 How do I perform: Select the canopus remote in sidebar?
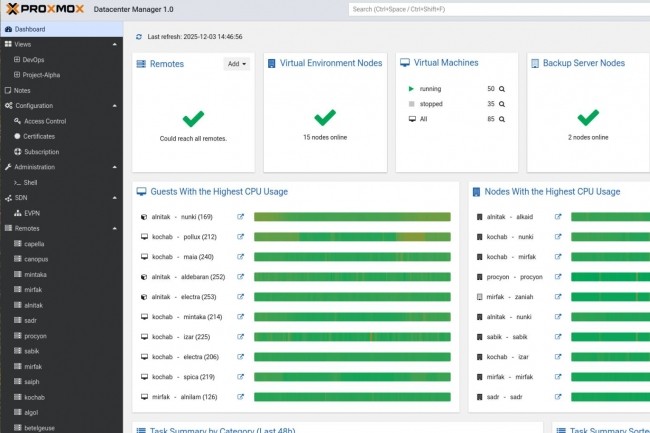tap(35, 259)
